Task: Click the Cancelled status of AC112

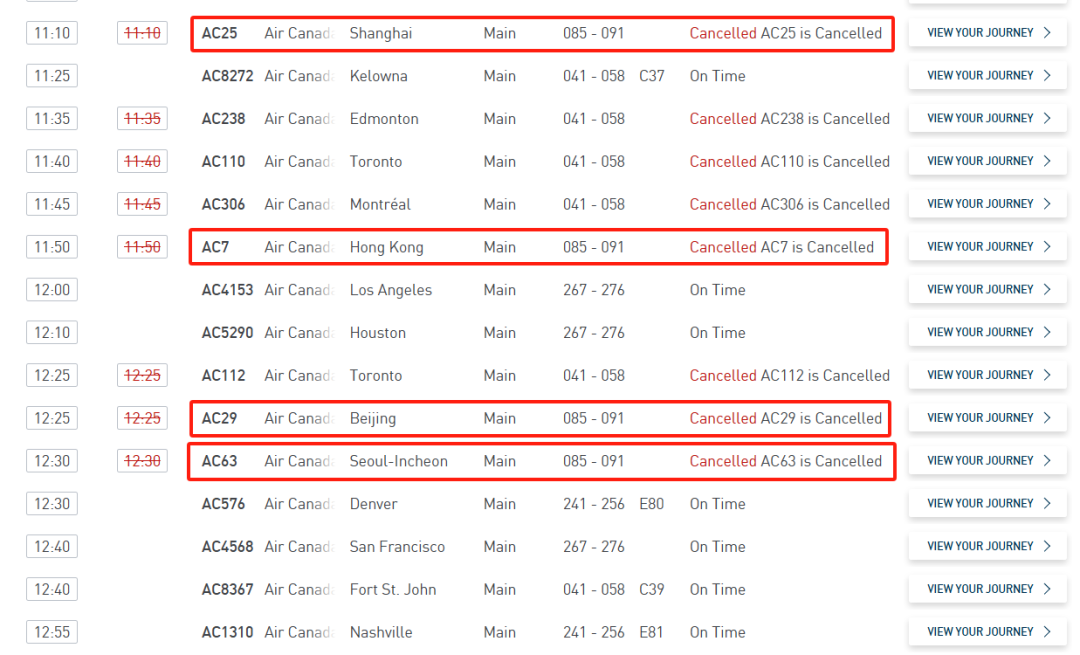Action: tap(722, 376)
